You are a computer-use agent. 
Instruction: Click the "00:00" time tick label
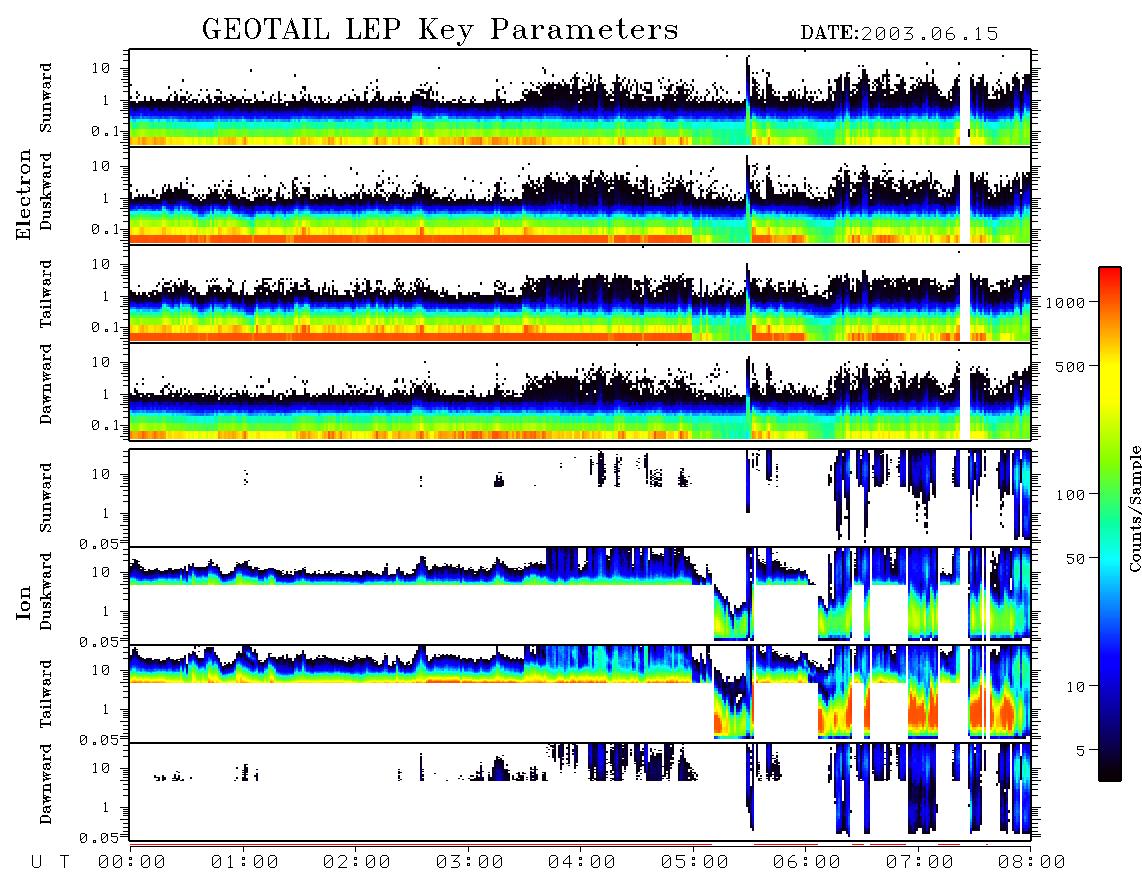pyautogui.click(x=132, y=862)
